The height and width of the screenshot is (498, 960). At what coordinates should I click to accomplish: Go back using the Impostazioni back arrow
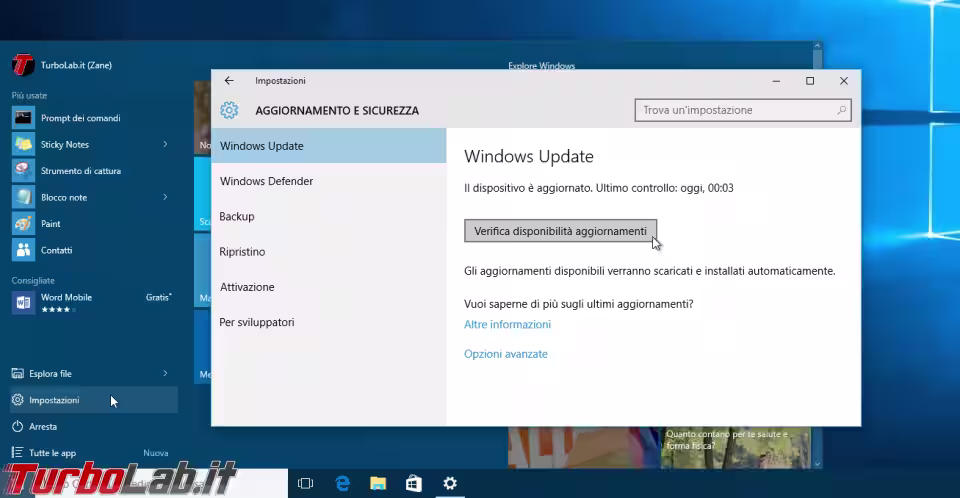pyautogui.click(x=229, y=80)
